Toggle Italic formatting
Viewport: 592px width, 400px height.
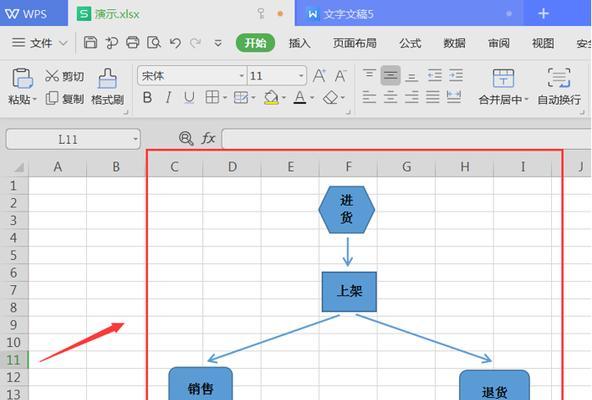(168, 98)
